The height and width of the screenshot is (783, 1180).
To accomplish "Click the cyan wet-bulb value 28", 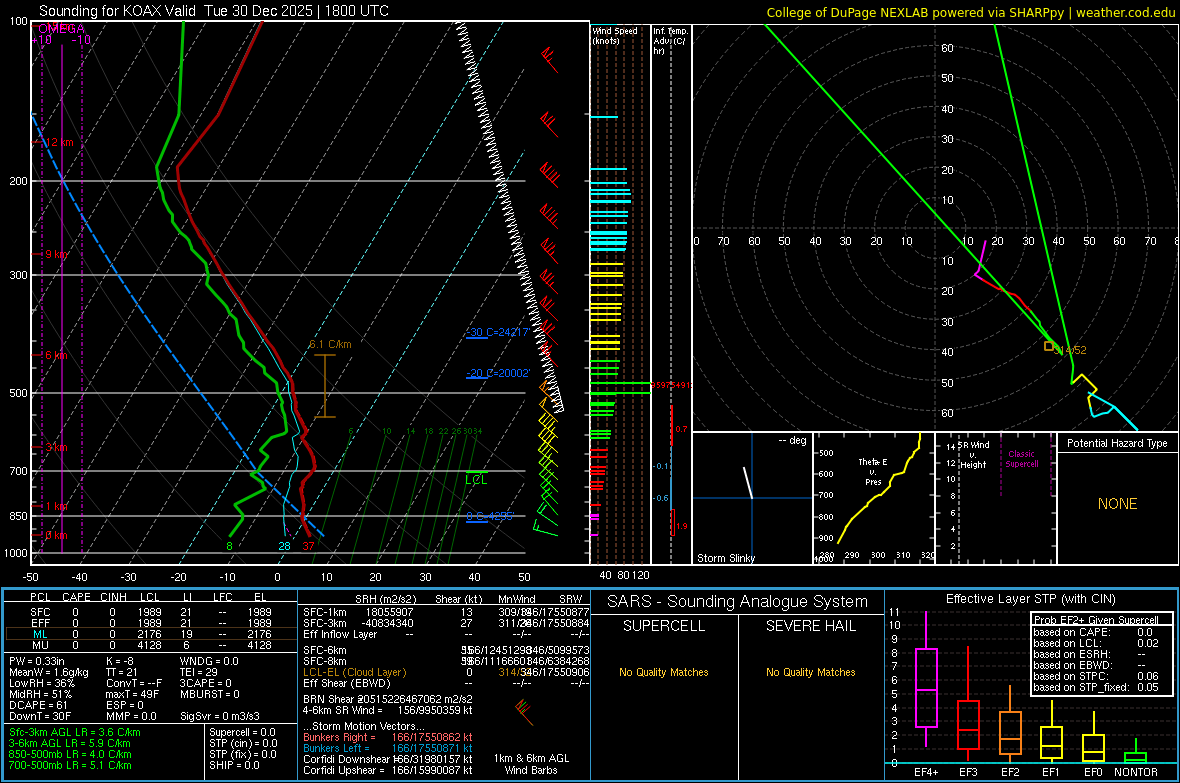I will point(284,546).
